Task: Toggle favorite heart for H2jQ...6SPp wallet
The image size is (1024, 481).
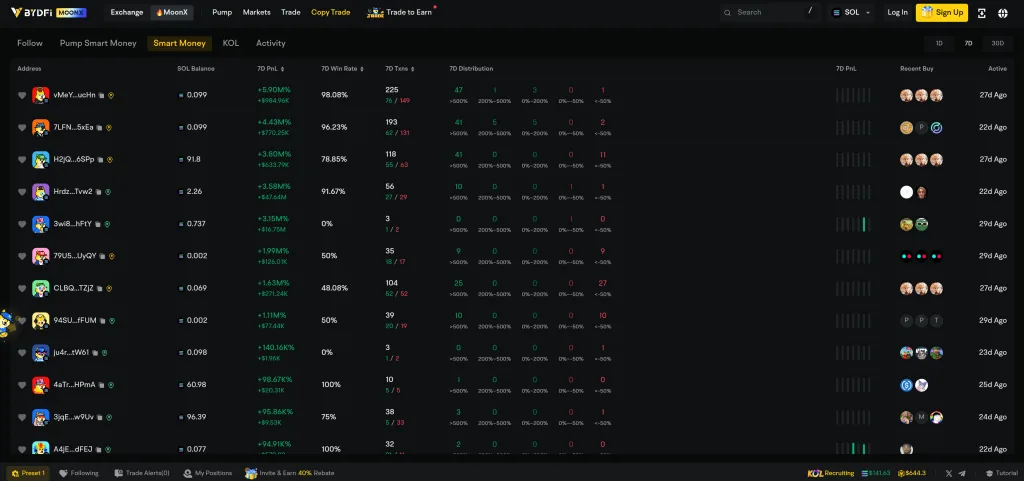Action: (x=22, y=159)
